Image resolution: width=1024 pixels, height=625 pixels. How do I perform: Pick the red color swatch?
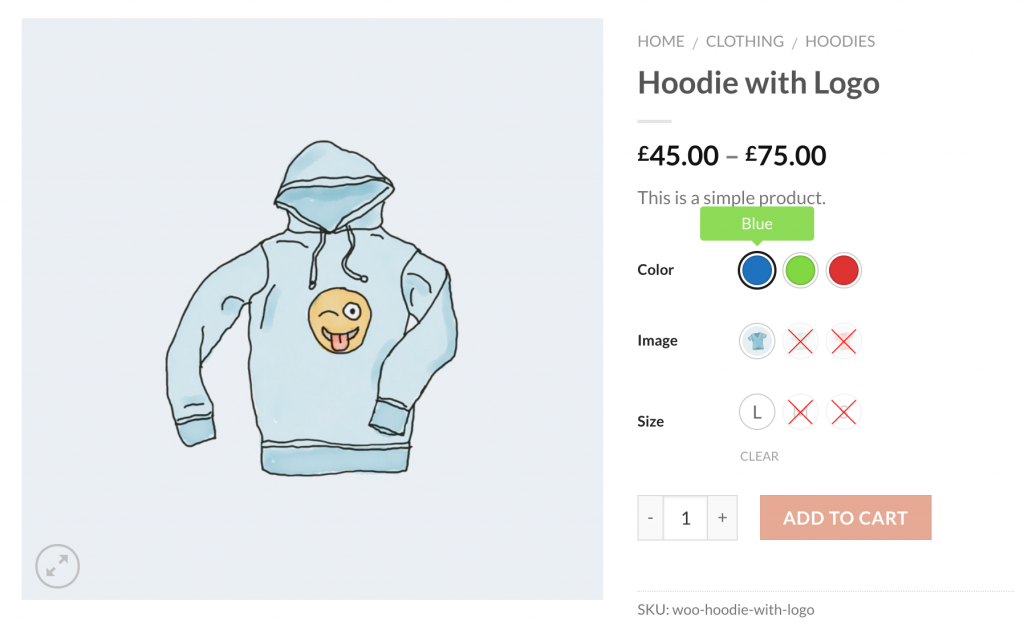[x=844, y=270]
